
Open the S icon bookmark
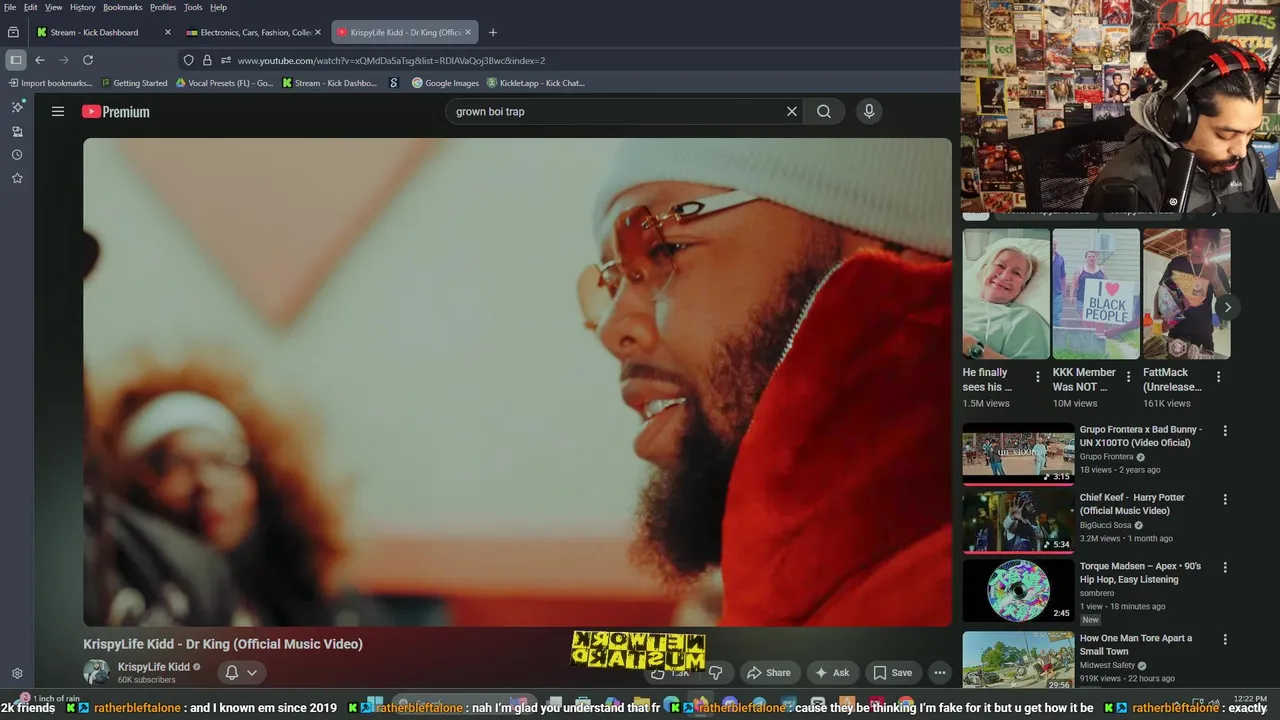(x=394, y=83)
